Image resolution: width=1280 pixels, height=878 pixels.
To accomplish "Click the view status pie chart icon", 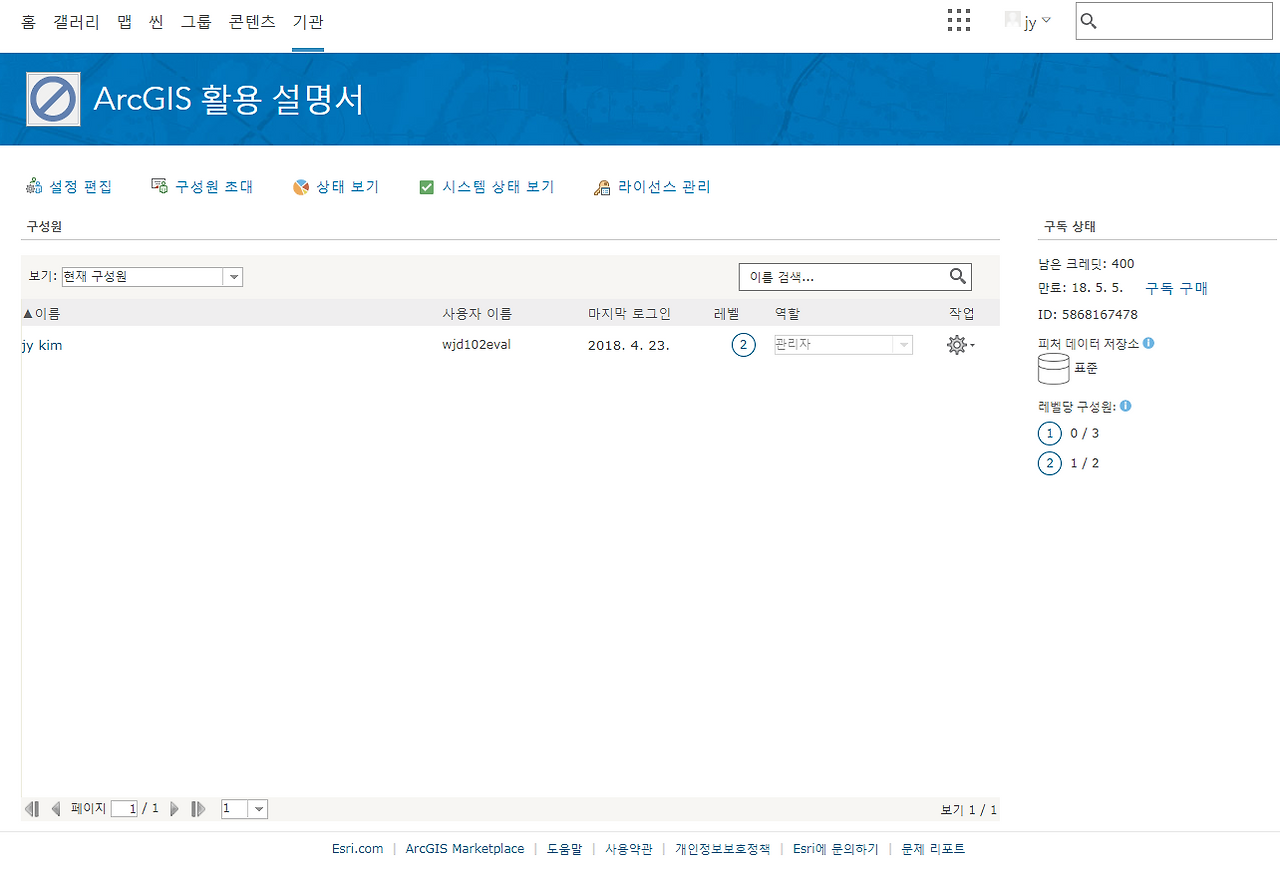I will click(x=301, y=187).
